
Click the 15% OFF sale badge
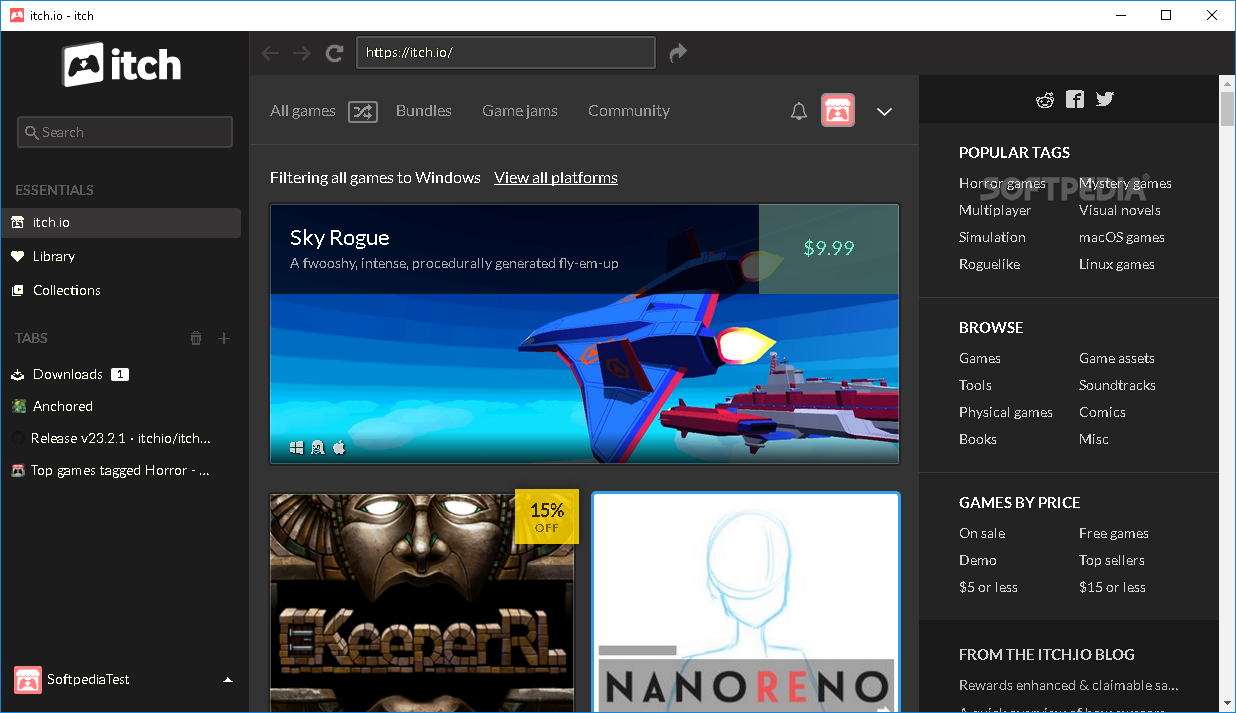click(547, 516)
